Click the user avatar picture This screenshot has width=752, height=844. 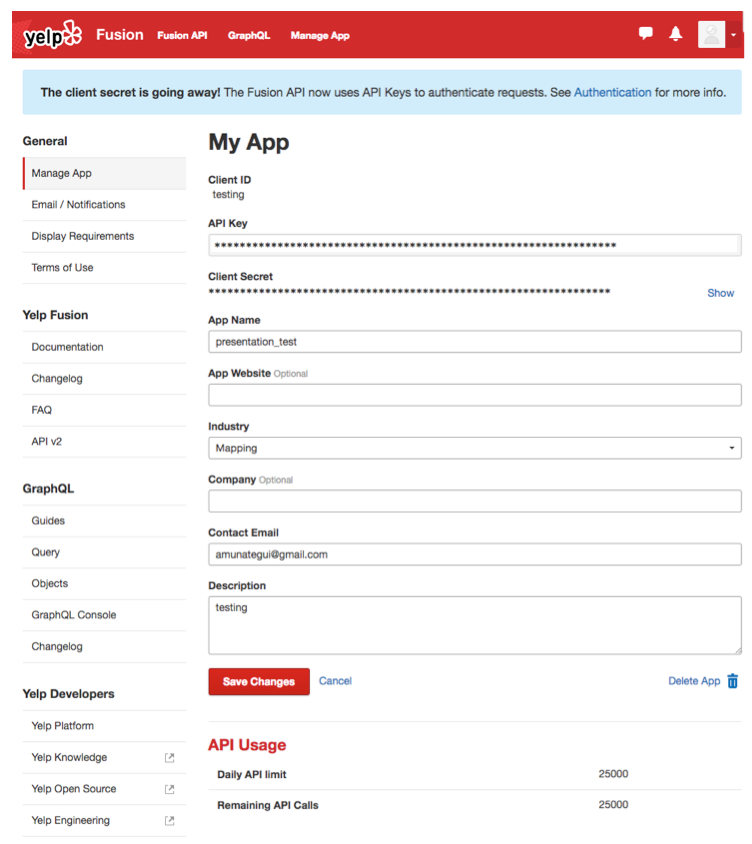click(x=711, y=34)
